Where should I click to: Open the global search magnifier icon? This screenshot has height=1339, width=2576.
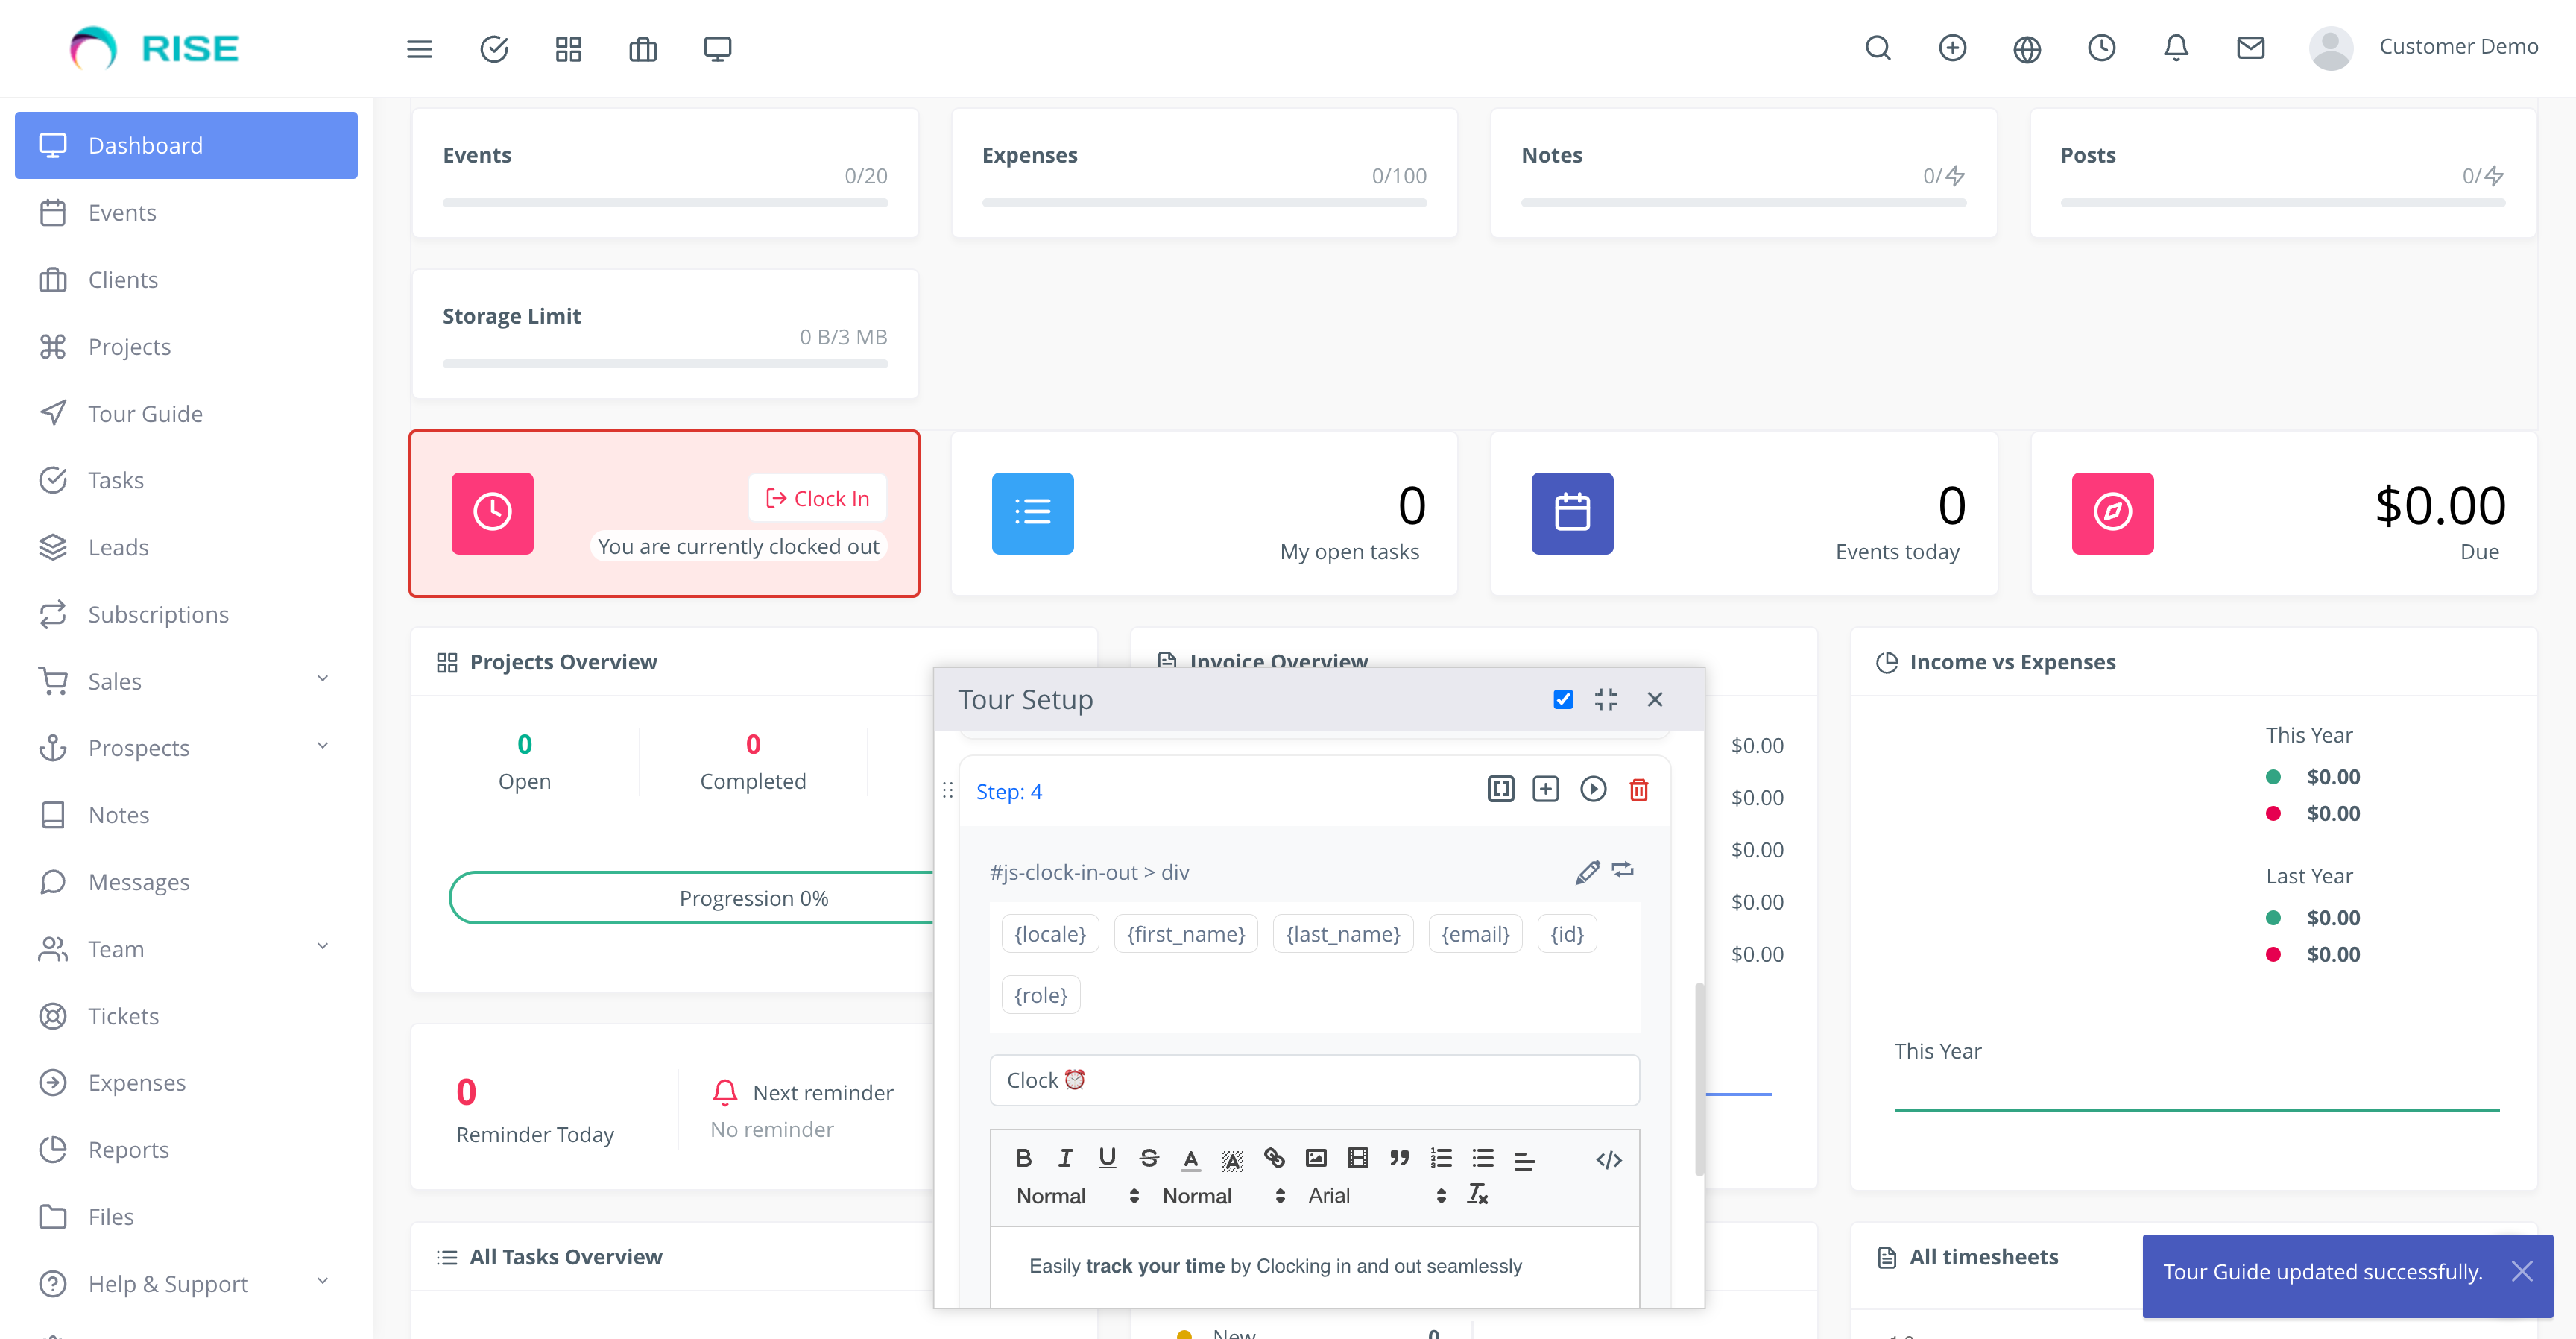pos(1878,47)
